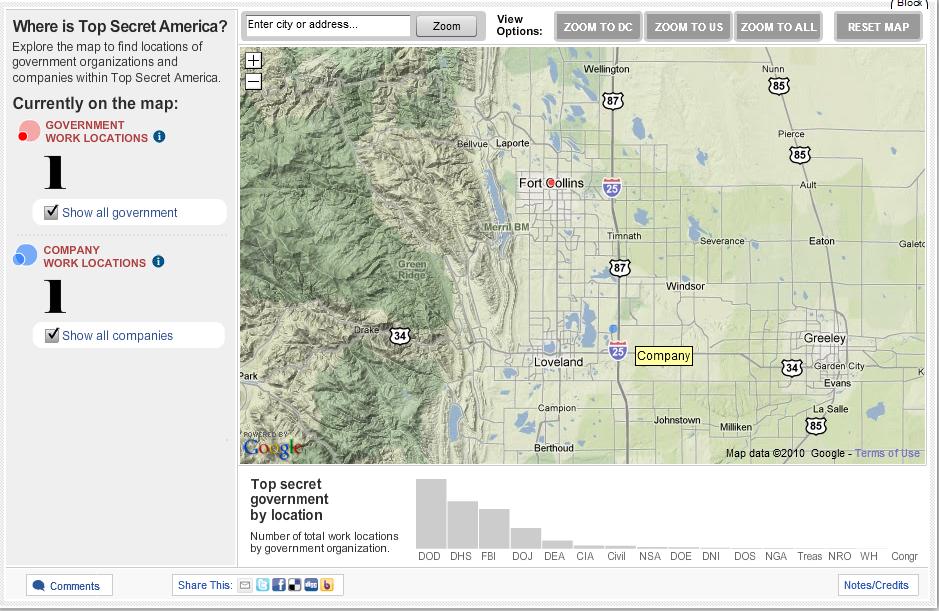Viewport: 939px width, 611px height.
Task: Click the Zoom button next to address field
Action: [446, 27]
